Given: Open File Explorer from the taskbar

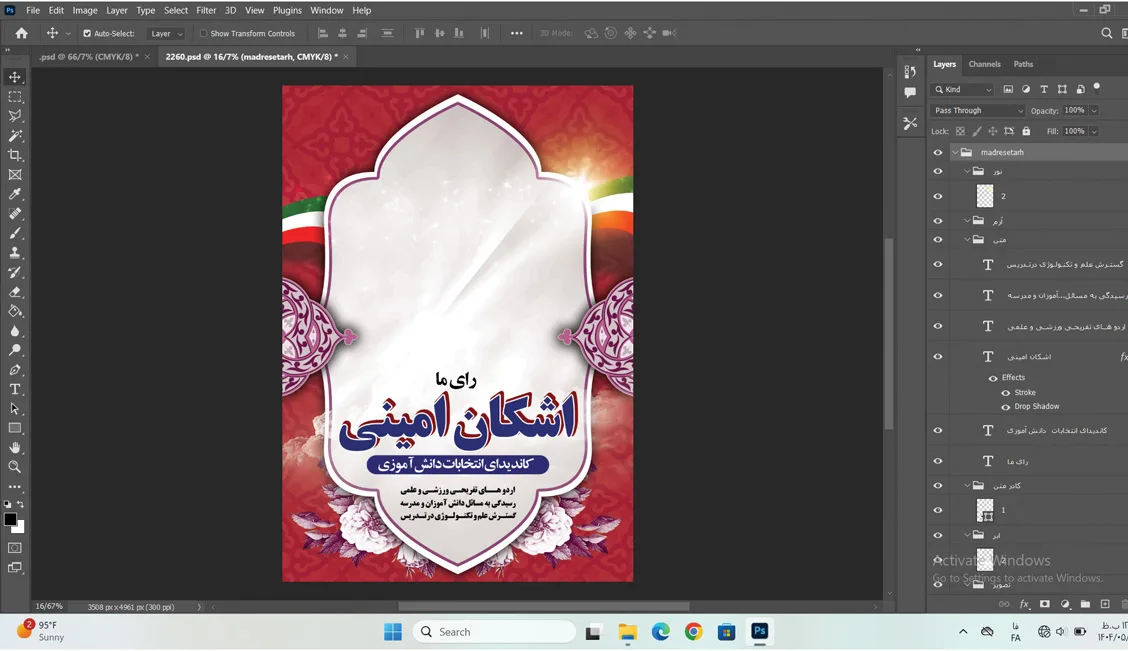Looking at the screenshot, I should pos(627,632).
